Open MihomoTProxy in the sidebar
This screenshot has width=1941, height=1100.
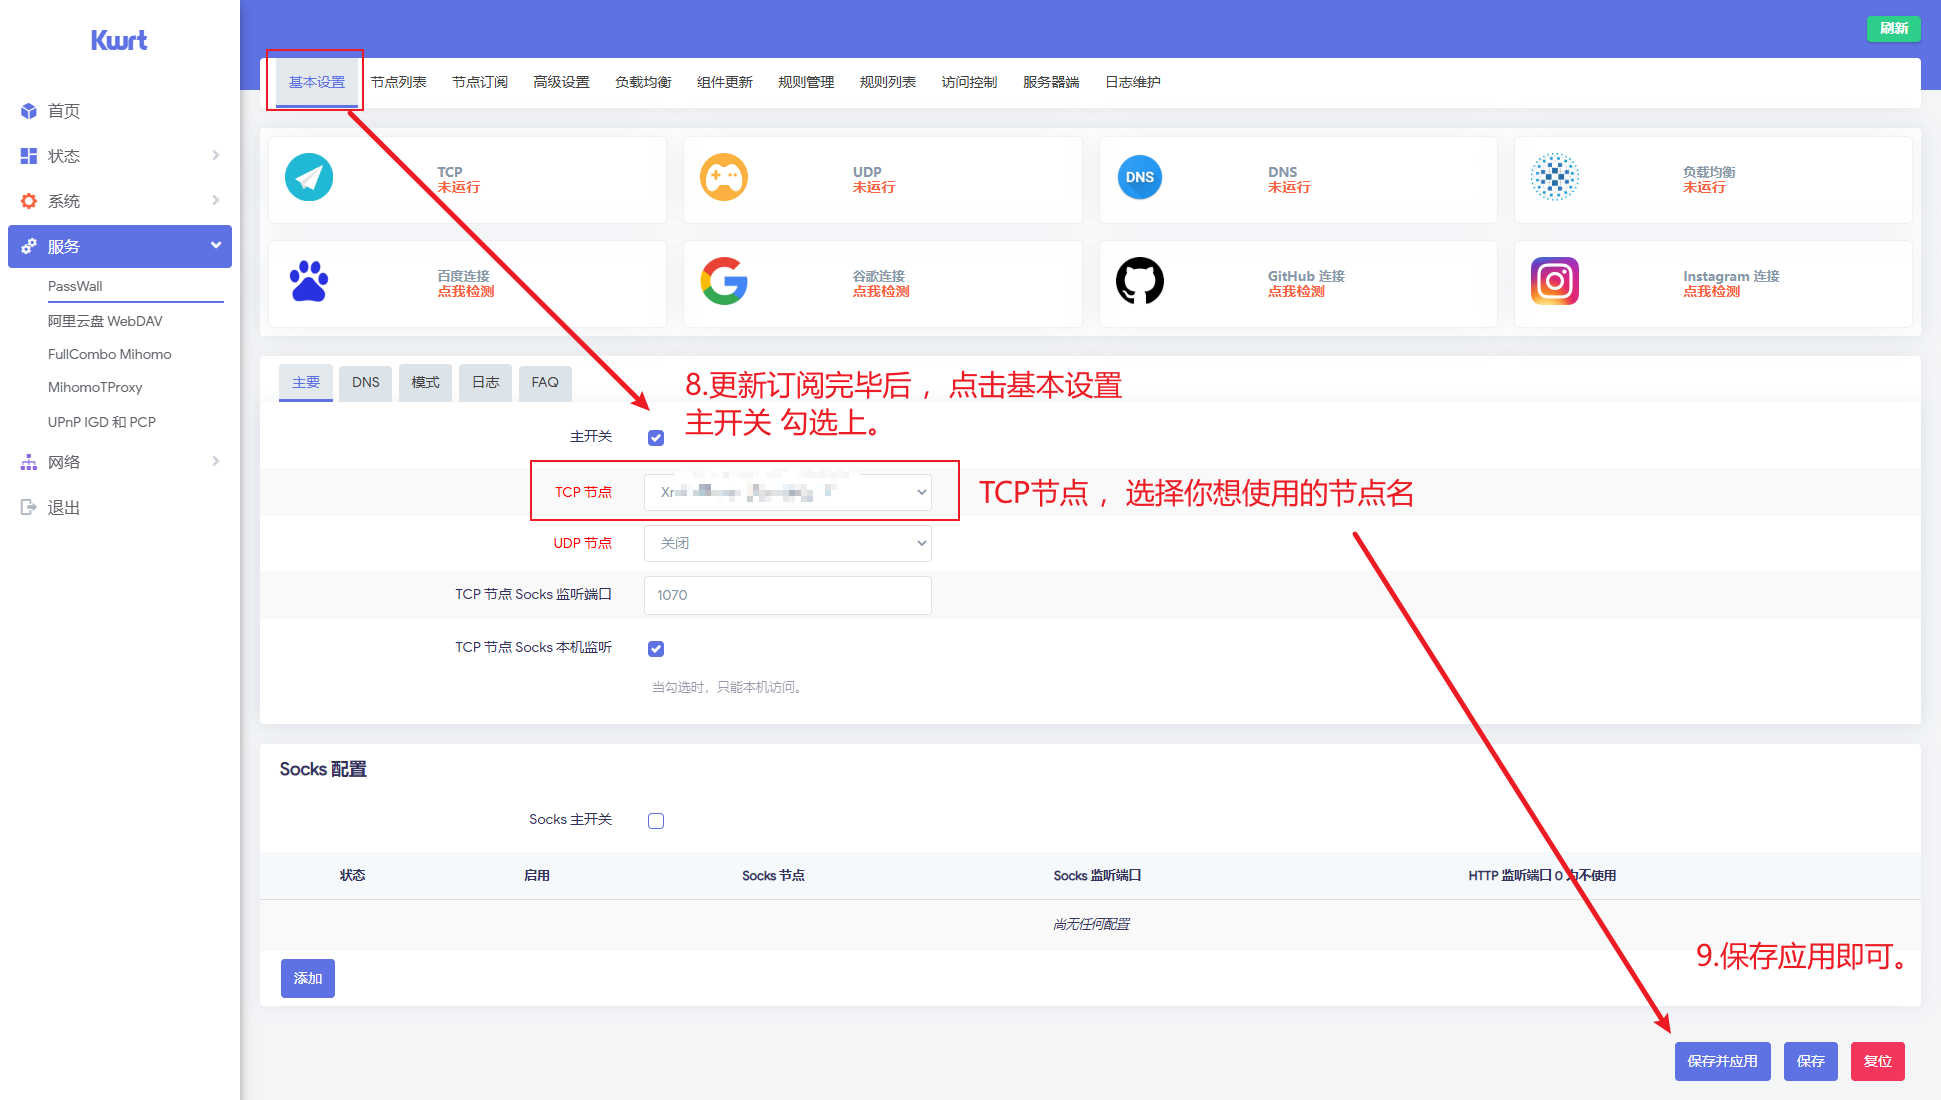(95, 387)
